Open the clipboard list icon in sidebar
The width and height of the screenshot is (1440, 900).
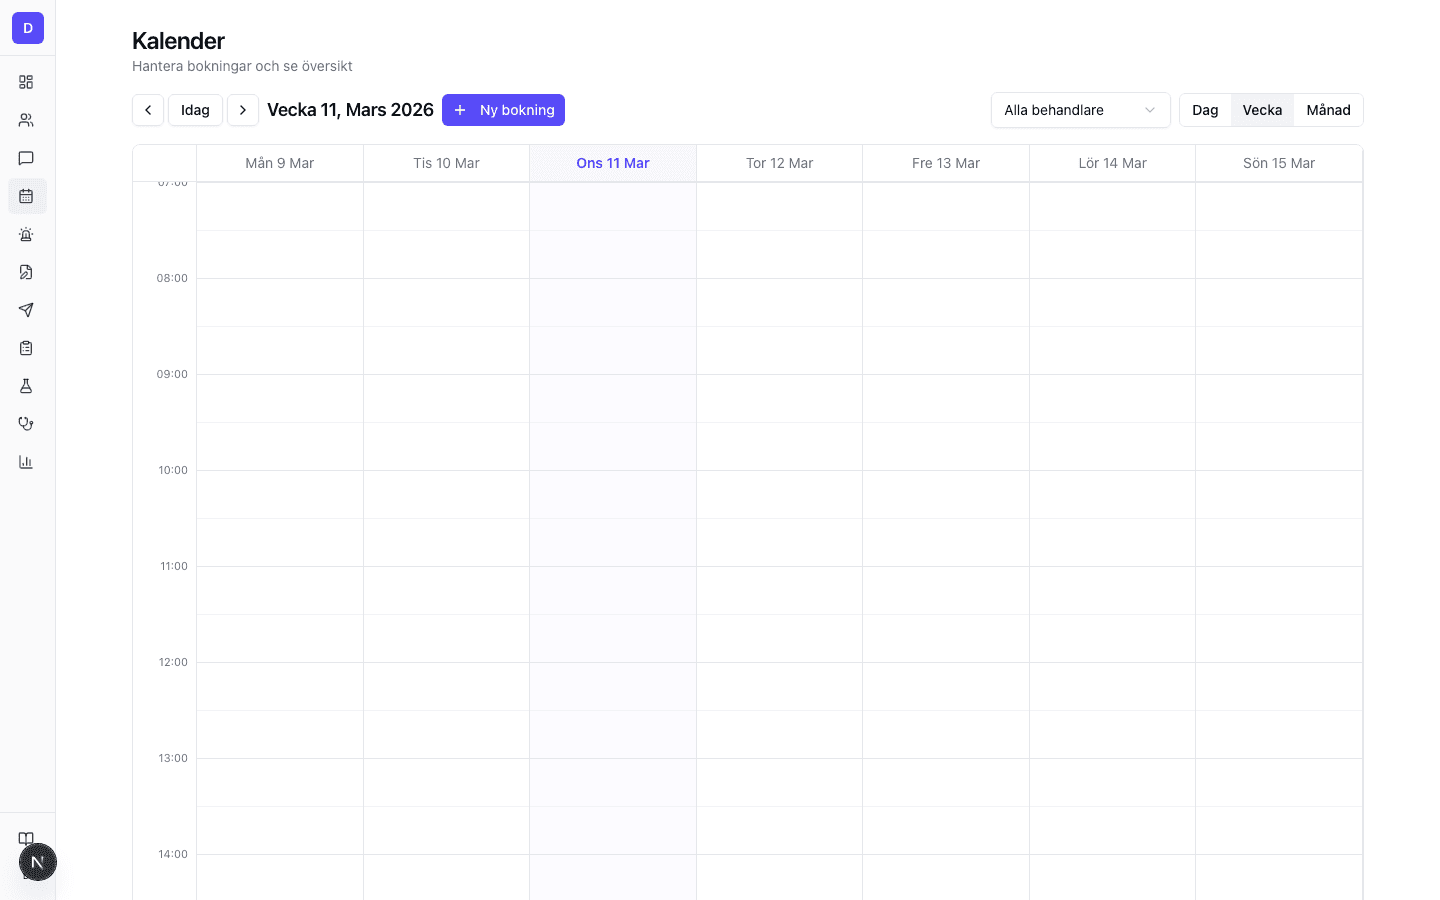(x=26, y=348)
